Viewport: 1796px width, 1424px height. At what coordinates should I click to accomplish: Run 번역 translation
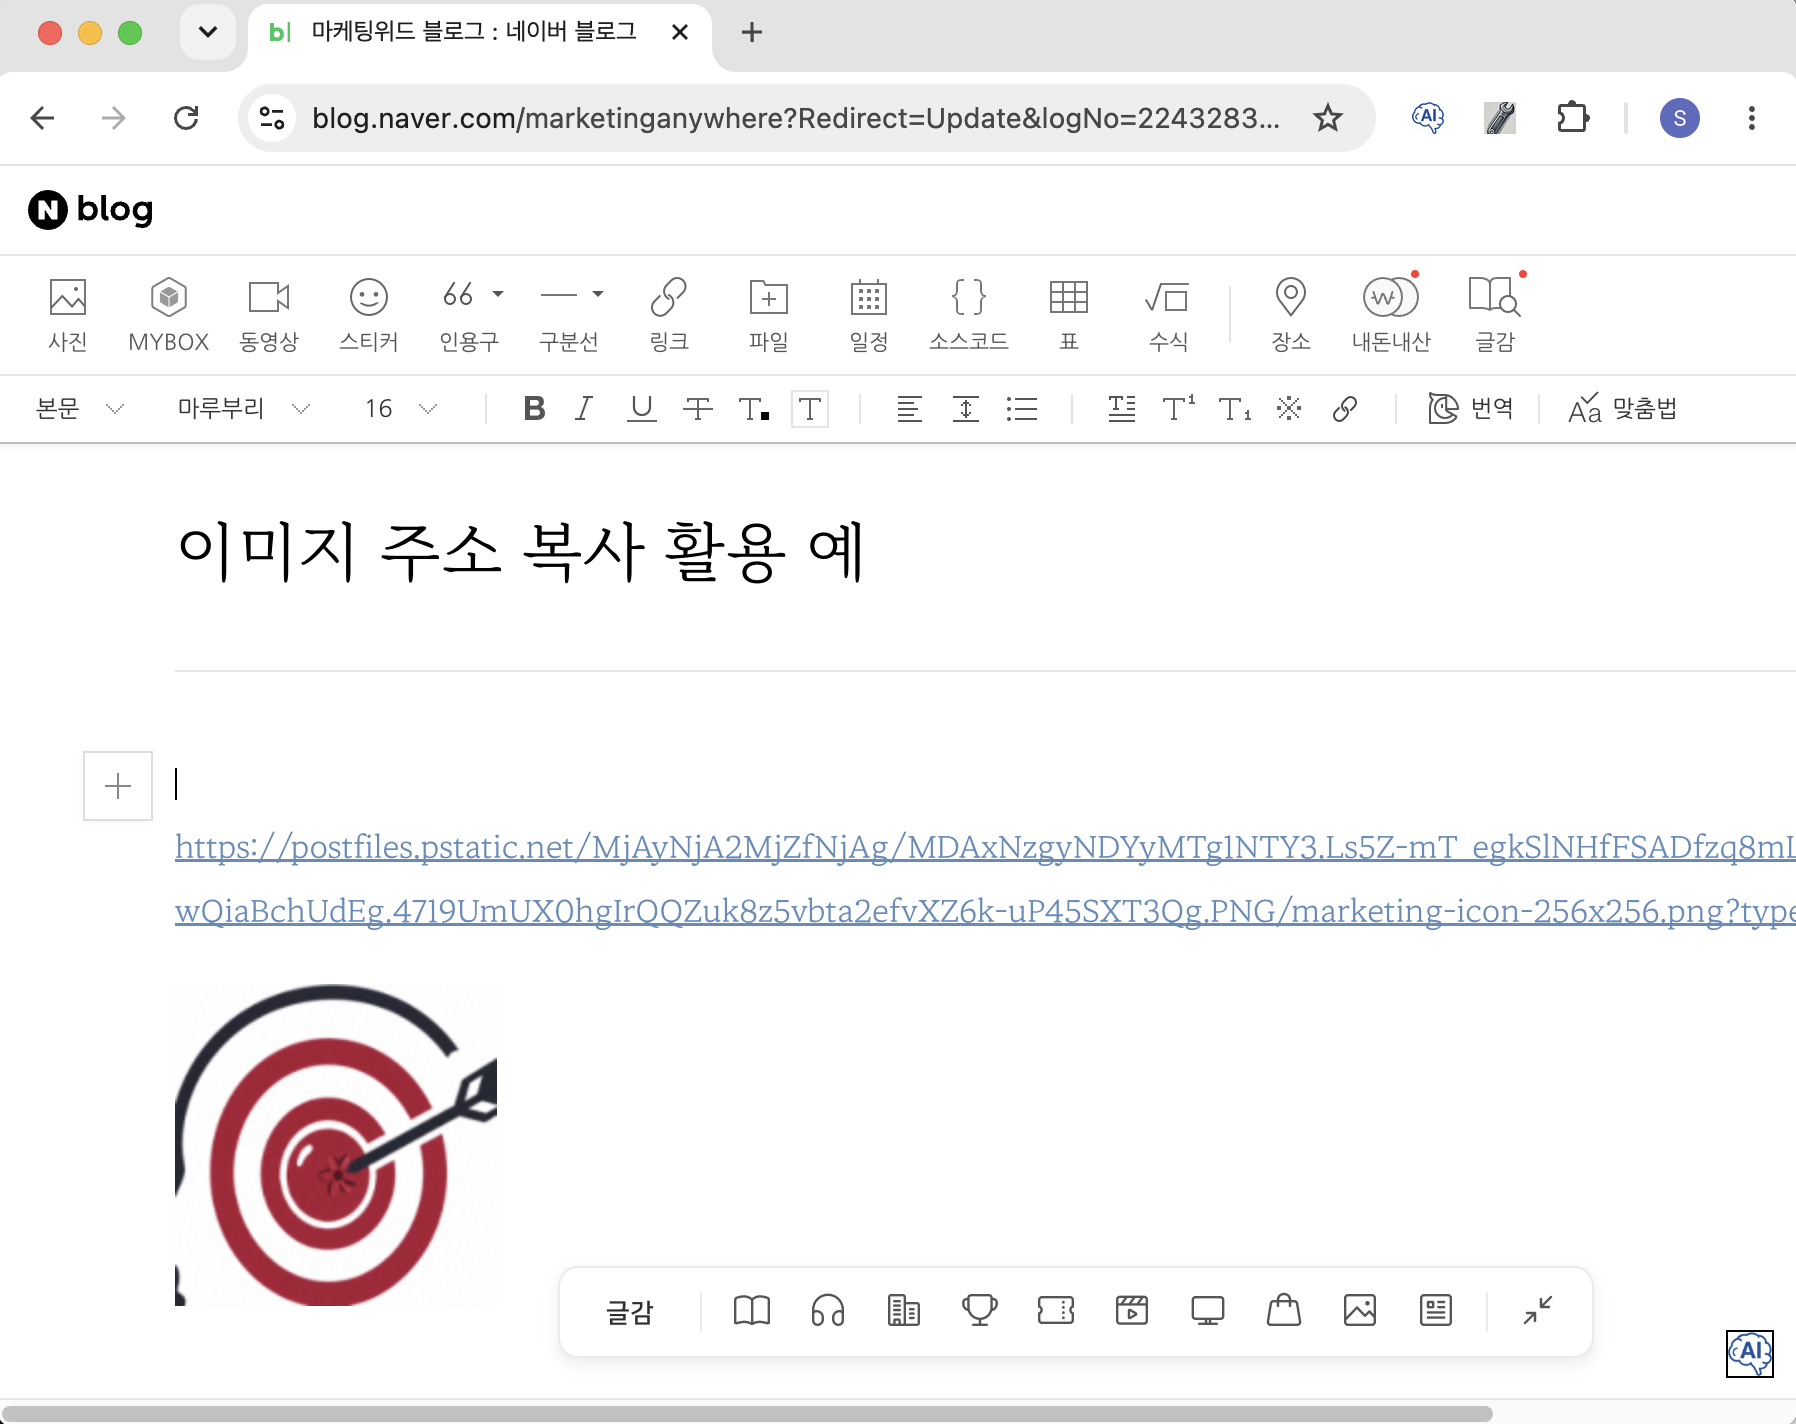[1470, 408]
